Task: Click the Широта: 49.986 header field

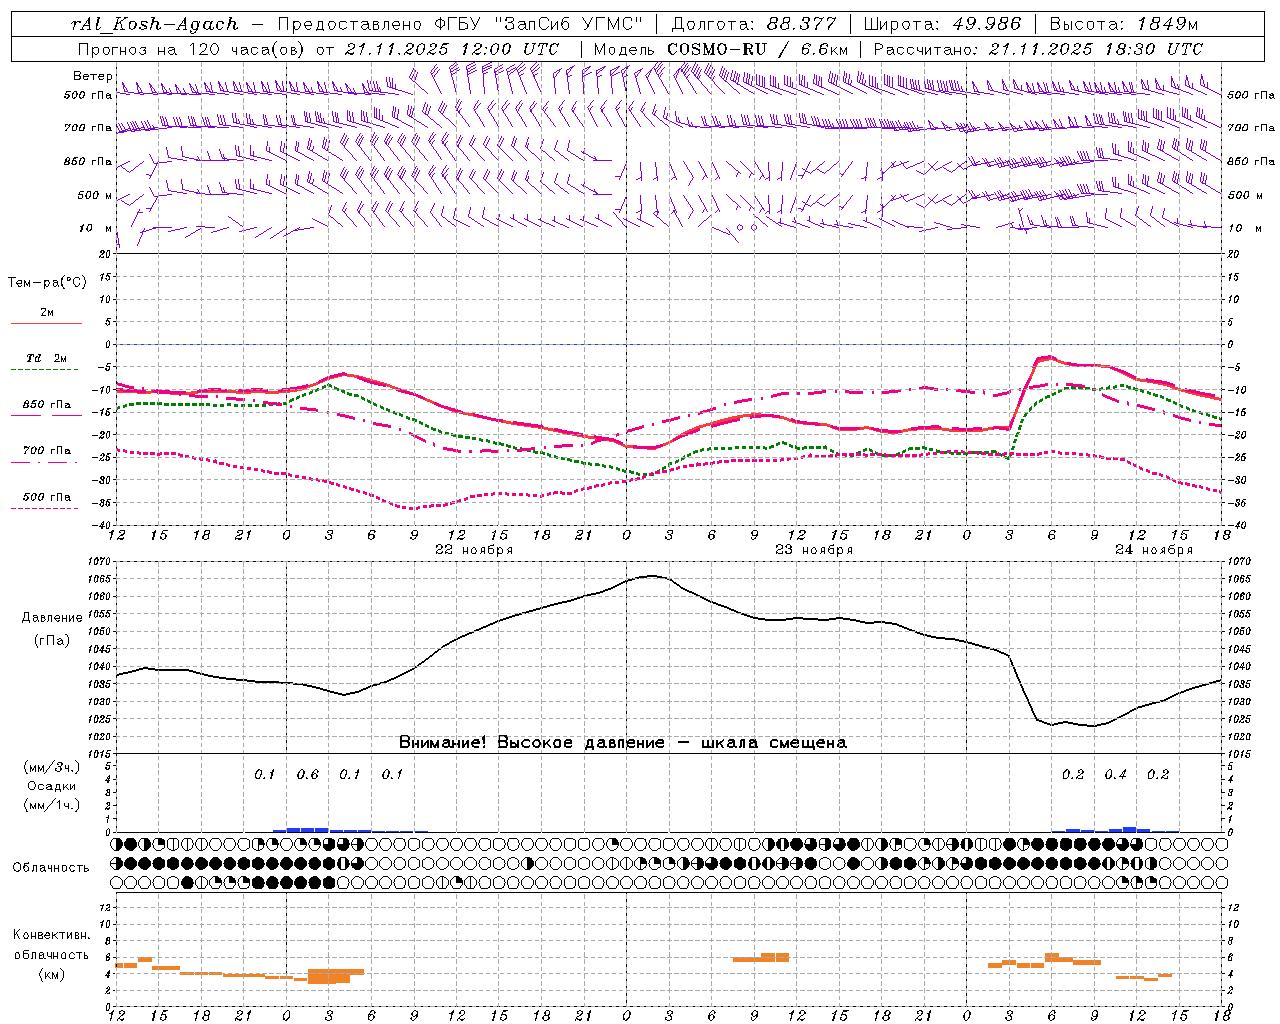Action: [x=942, y=24]
